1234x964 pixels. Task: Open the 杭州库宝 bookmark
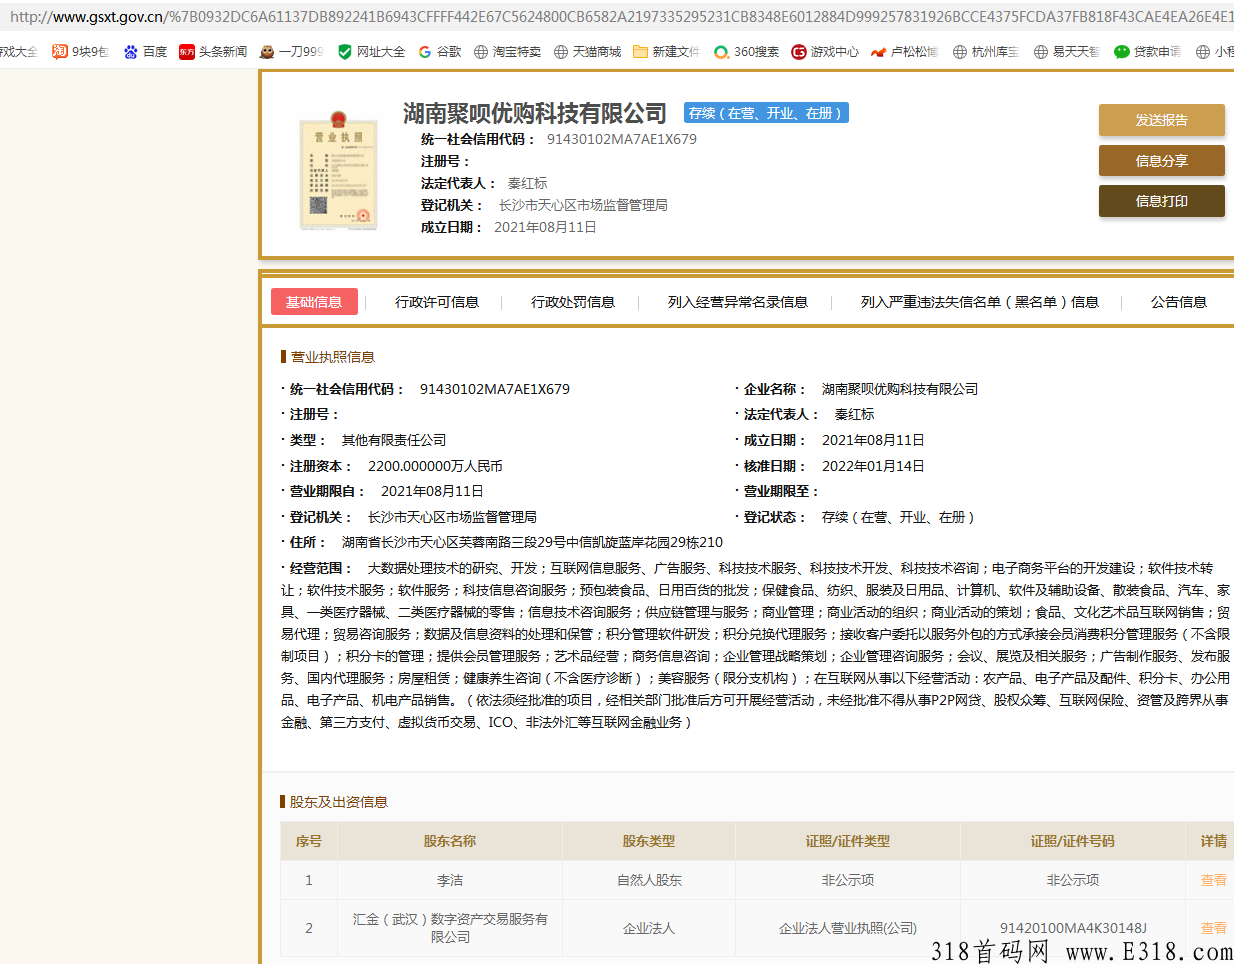(986, 51)
